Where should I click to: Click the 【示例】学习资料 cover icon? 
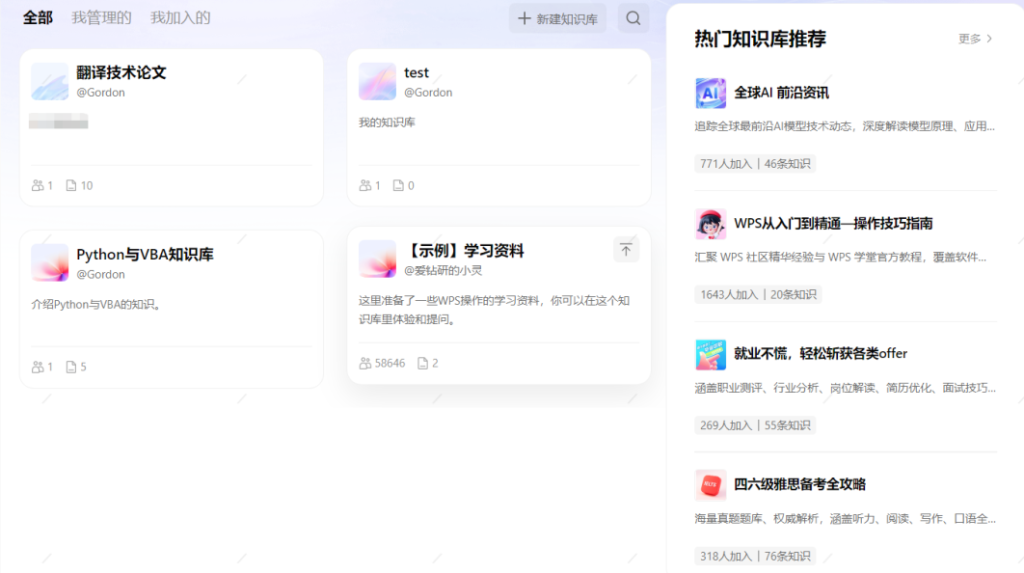pyautogui.click(x=377, y=259)
